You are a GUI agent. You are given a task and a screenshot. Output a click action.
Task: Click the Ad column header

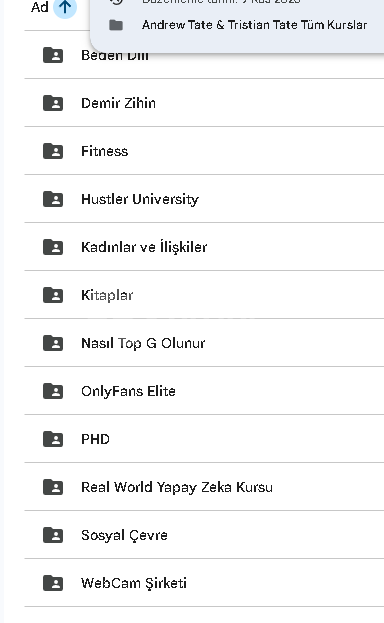40,7
